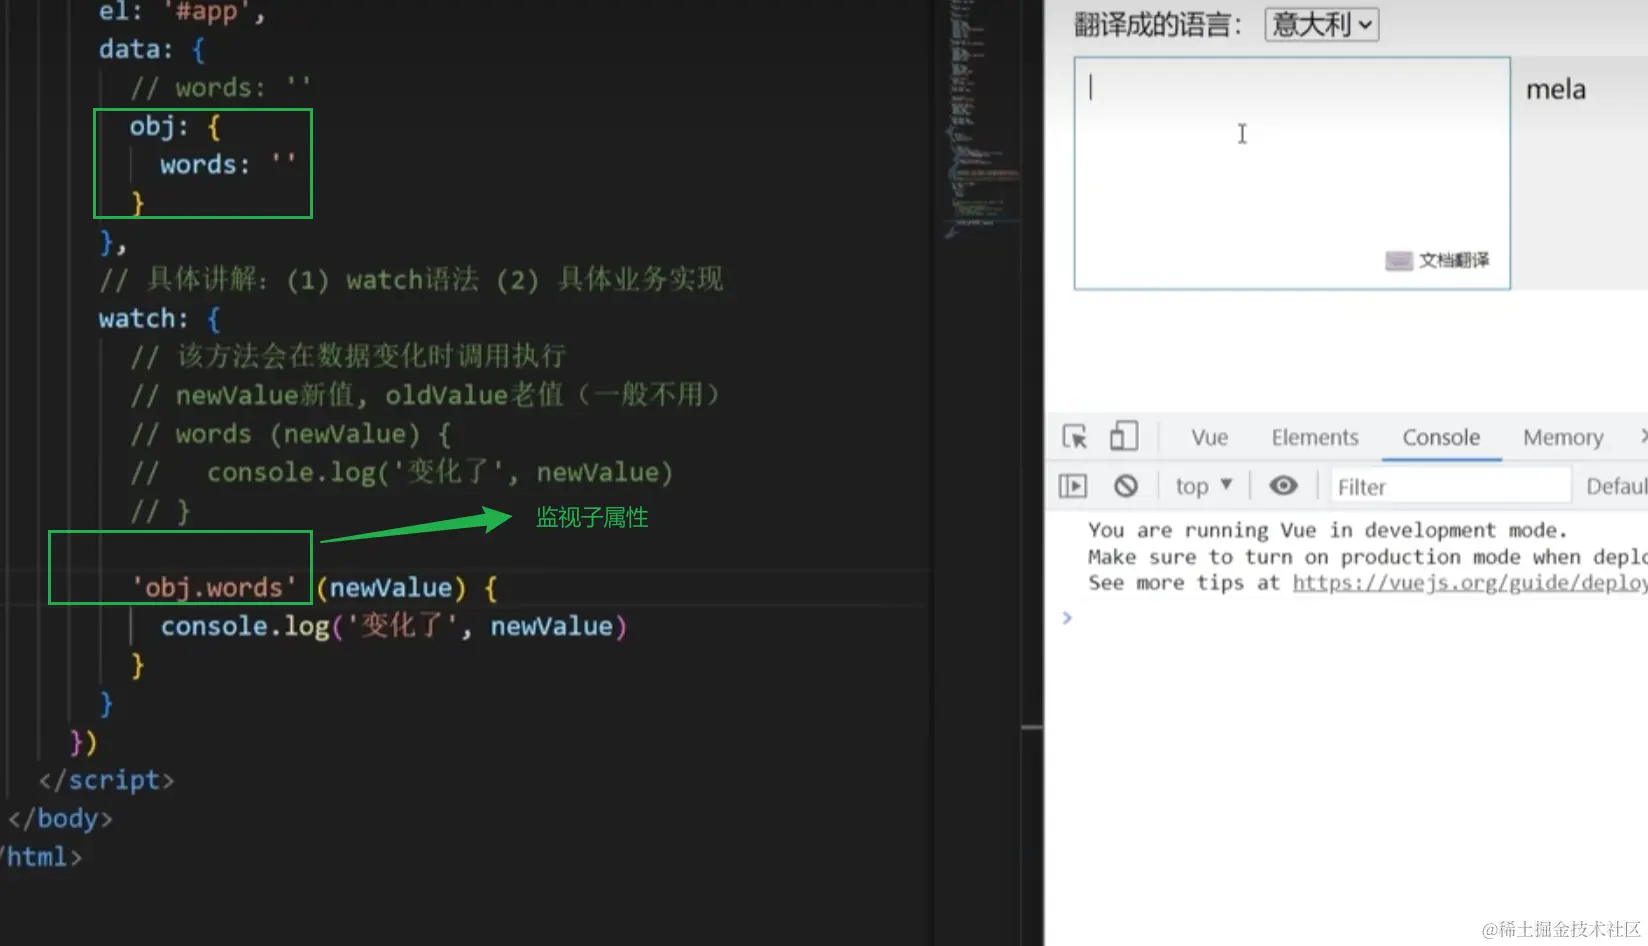Click the DevTools inspect element icon
Viewport: 1648px width, 946px height.
1075,437
